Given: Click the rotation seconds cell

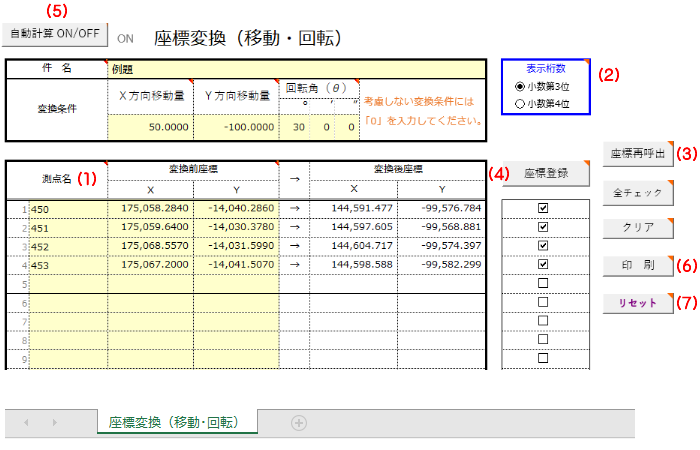Looking at the screenshot, I should 347,127.
